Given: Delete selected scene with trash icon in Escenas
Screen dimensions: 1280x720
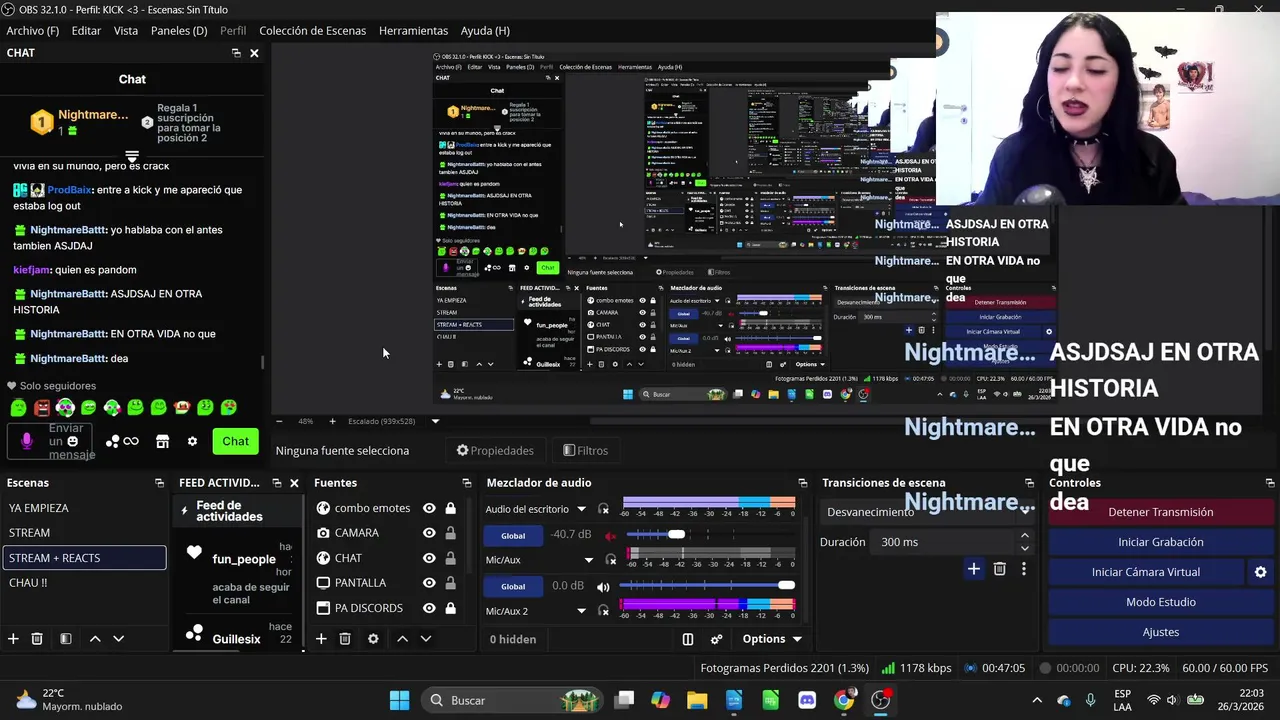Looking at the screenshot, I should click(37, 639).
